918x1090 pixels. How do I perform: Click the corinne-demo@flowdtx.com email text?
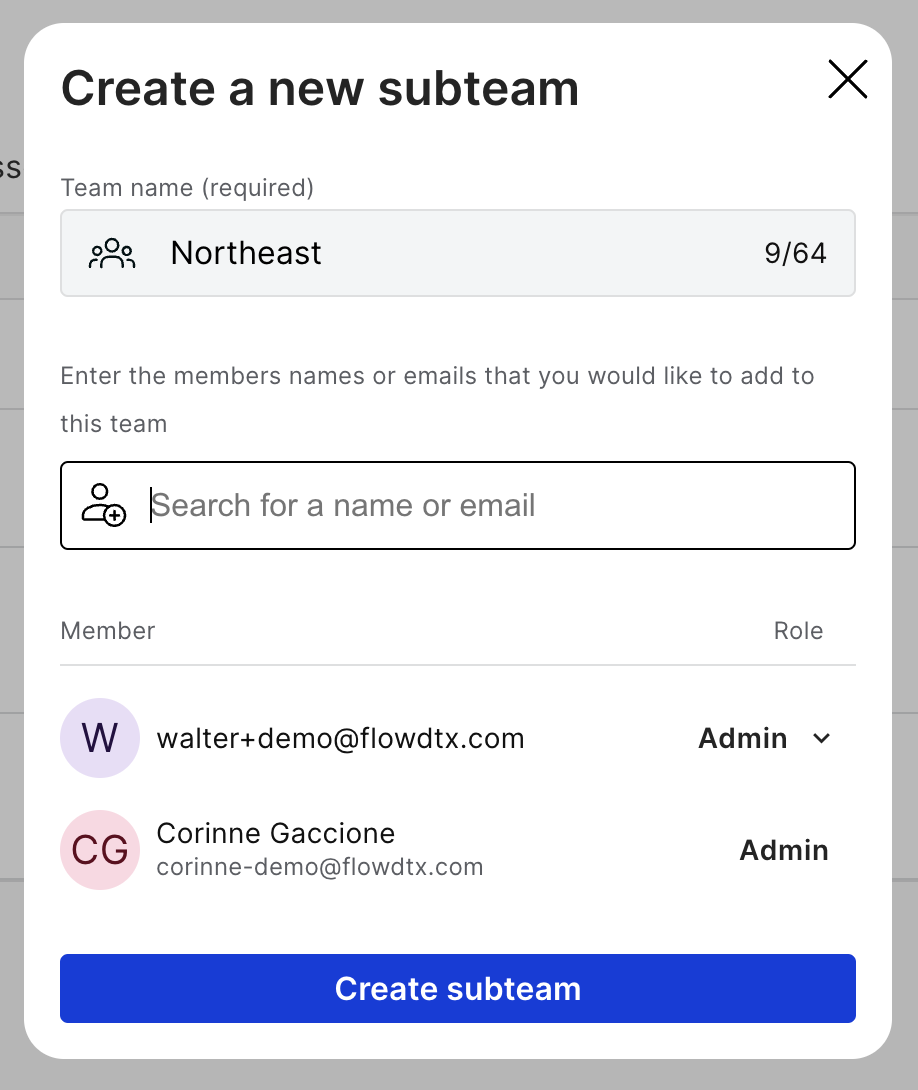click(x=320, y=867)
